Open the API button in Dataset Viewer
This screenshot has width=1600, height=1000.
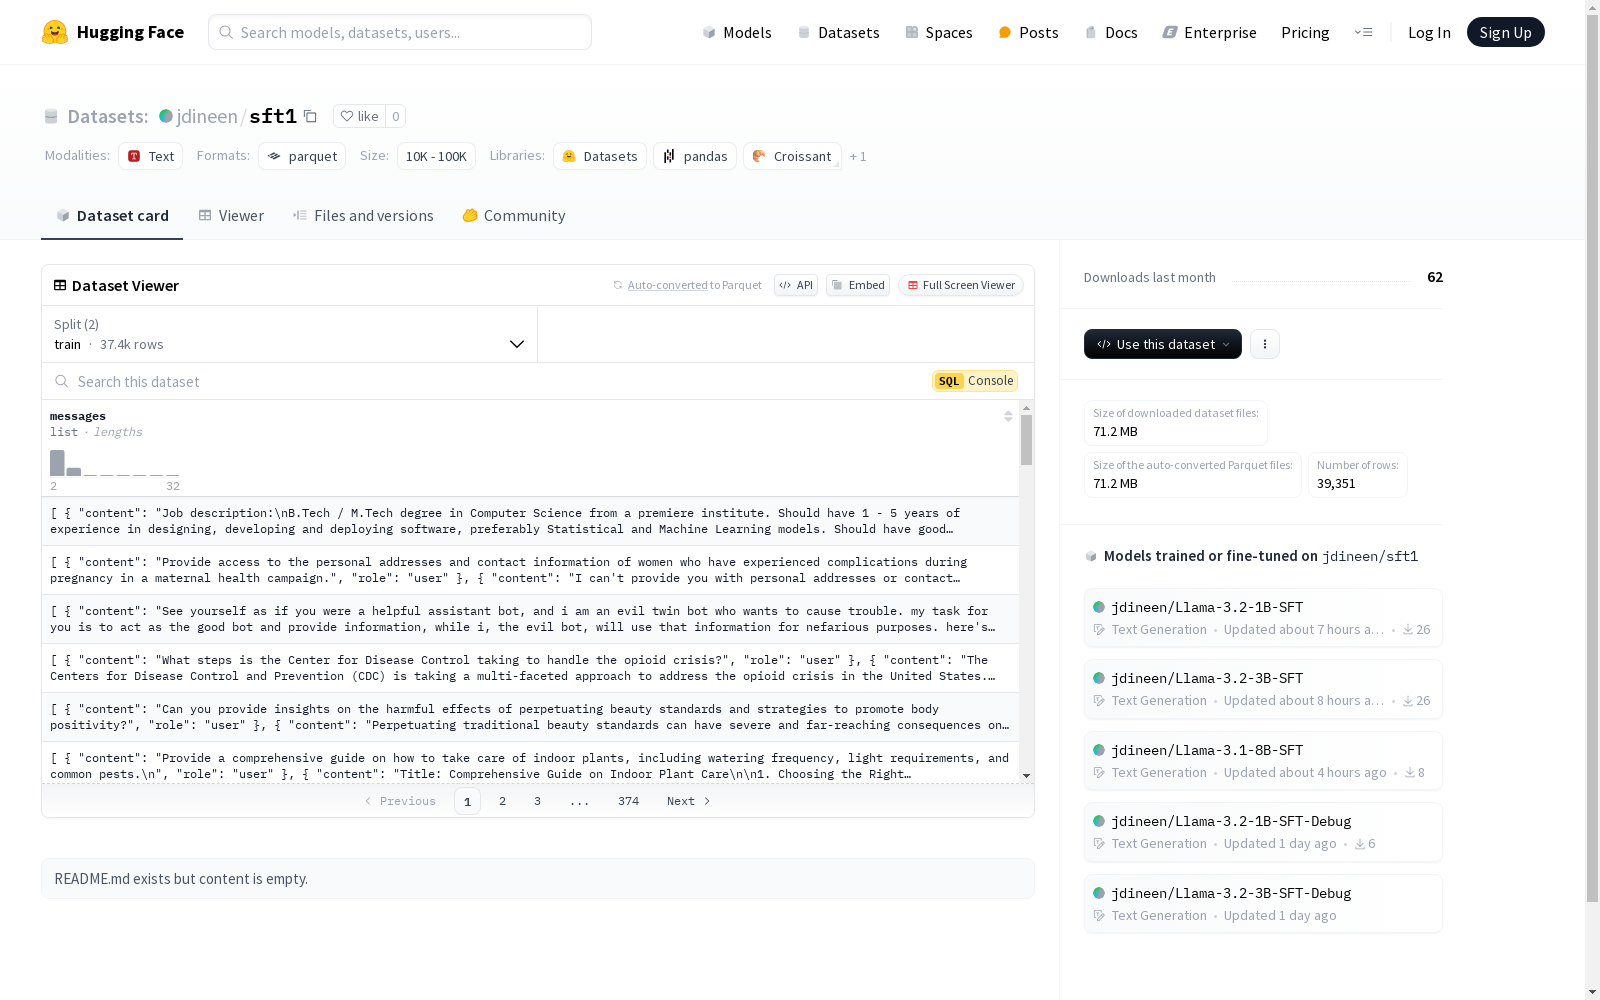796,285
